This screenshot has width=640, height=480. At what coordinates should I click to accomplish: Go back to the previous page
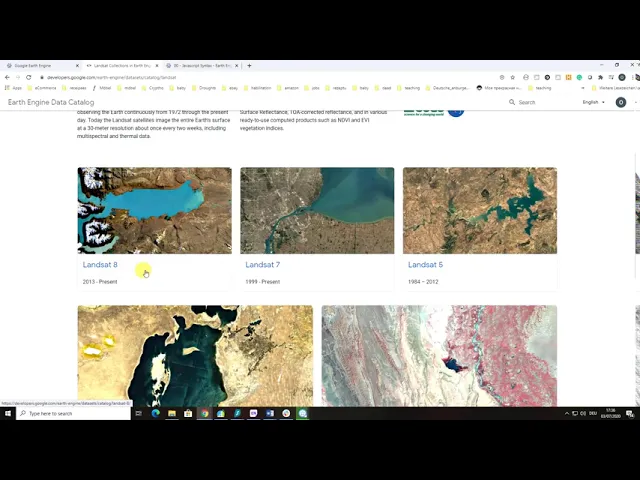pos(7,77)
